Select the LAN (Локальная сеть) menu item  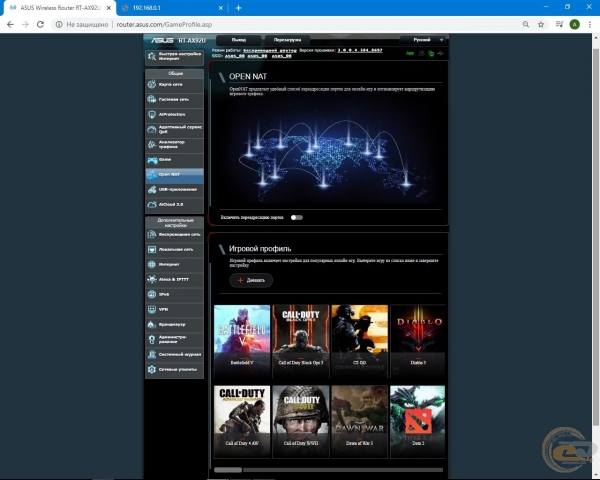174,250
